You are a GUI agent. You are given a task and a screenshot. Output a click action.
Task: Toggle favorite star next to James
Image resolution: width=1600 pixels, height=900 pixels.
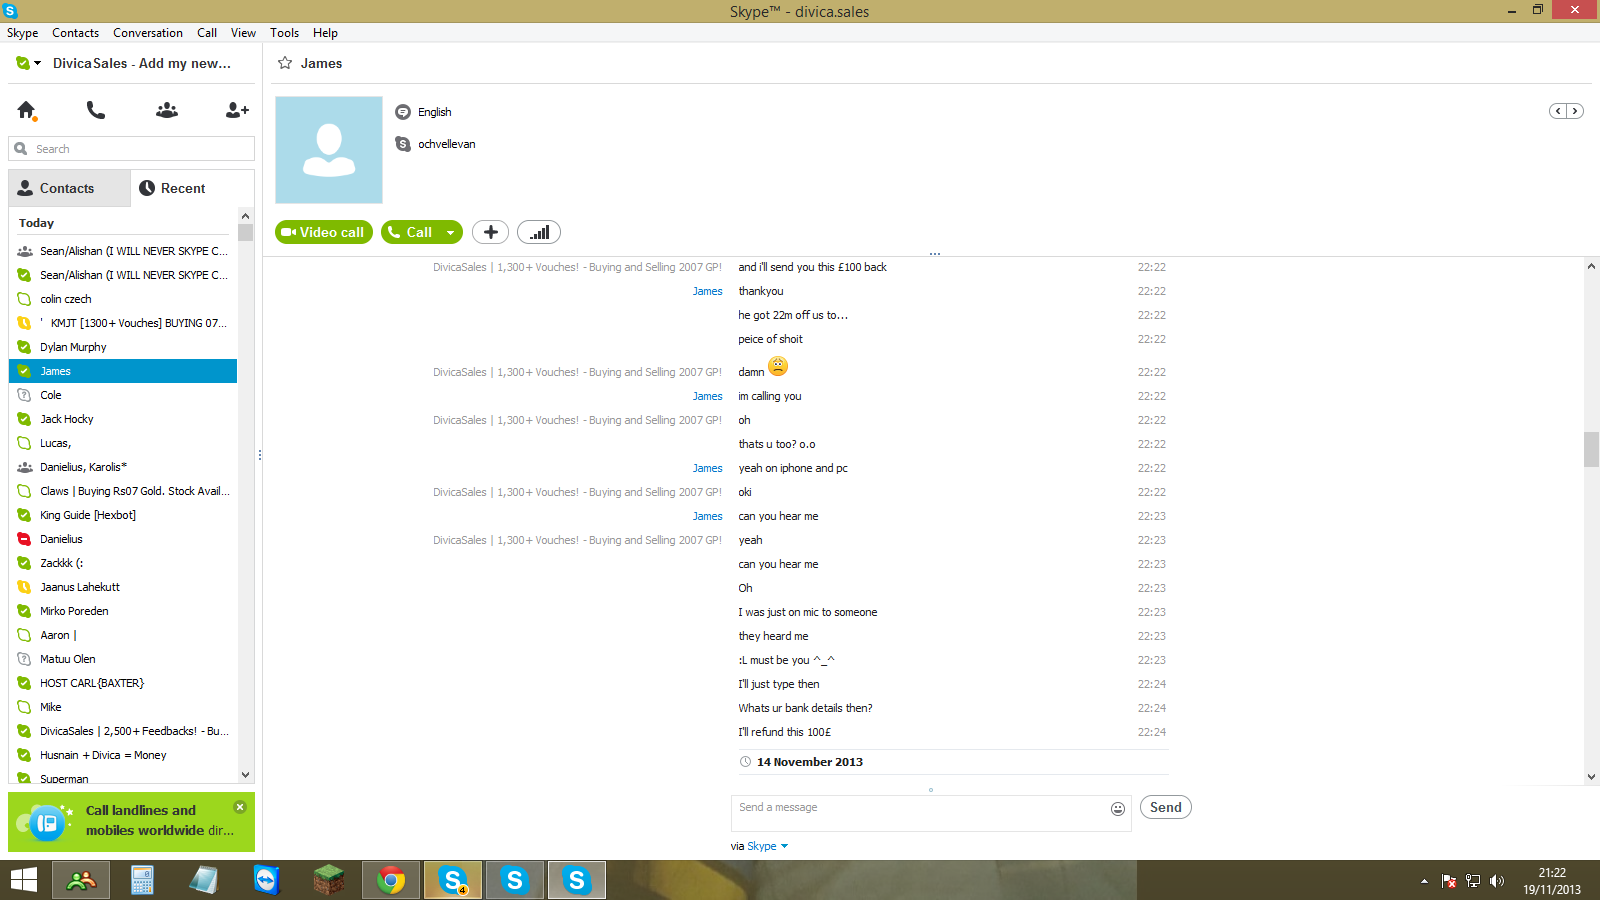[285, 63]
